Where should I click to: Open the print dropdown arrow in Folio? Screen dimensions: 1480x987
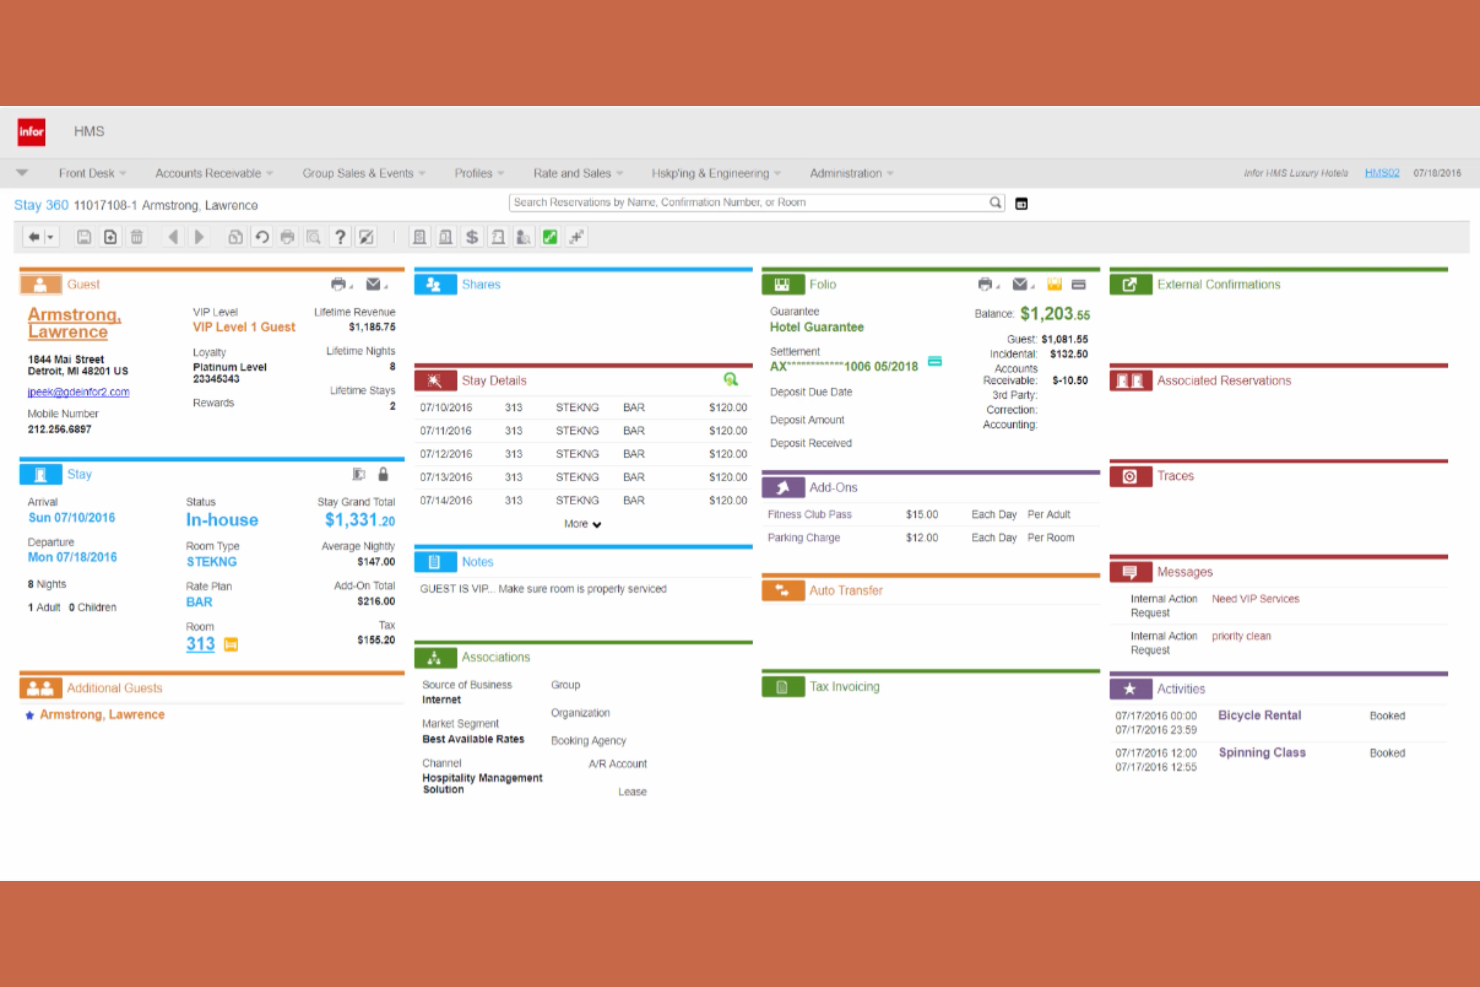pos(998,288)
